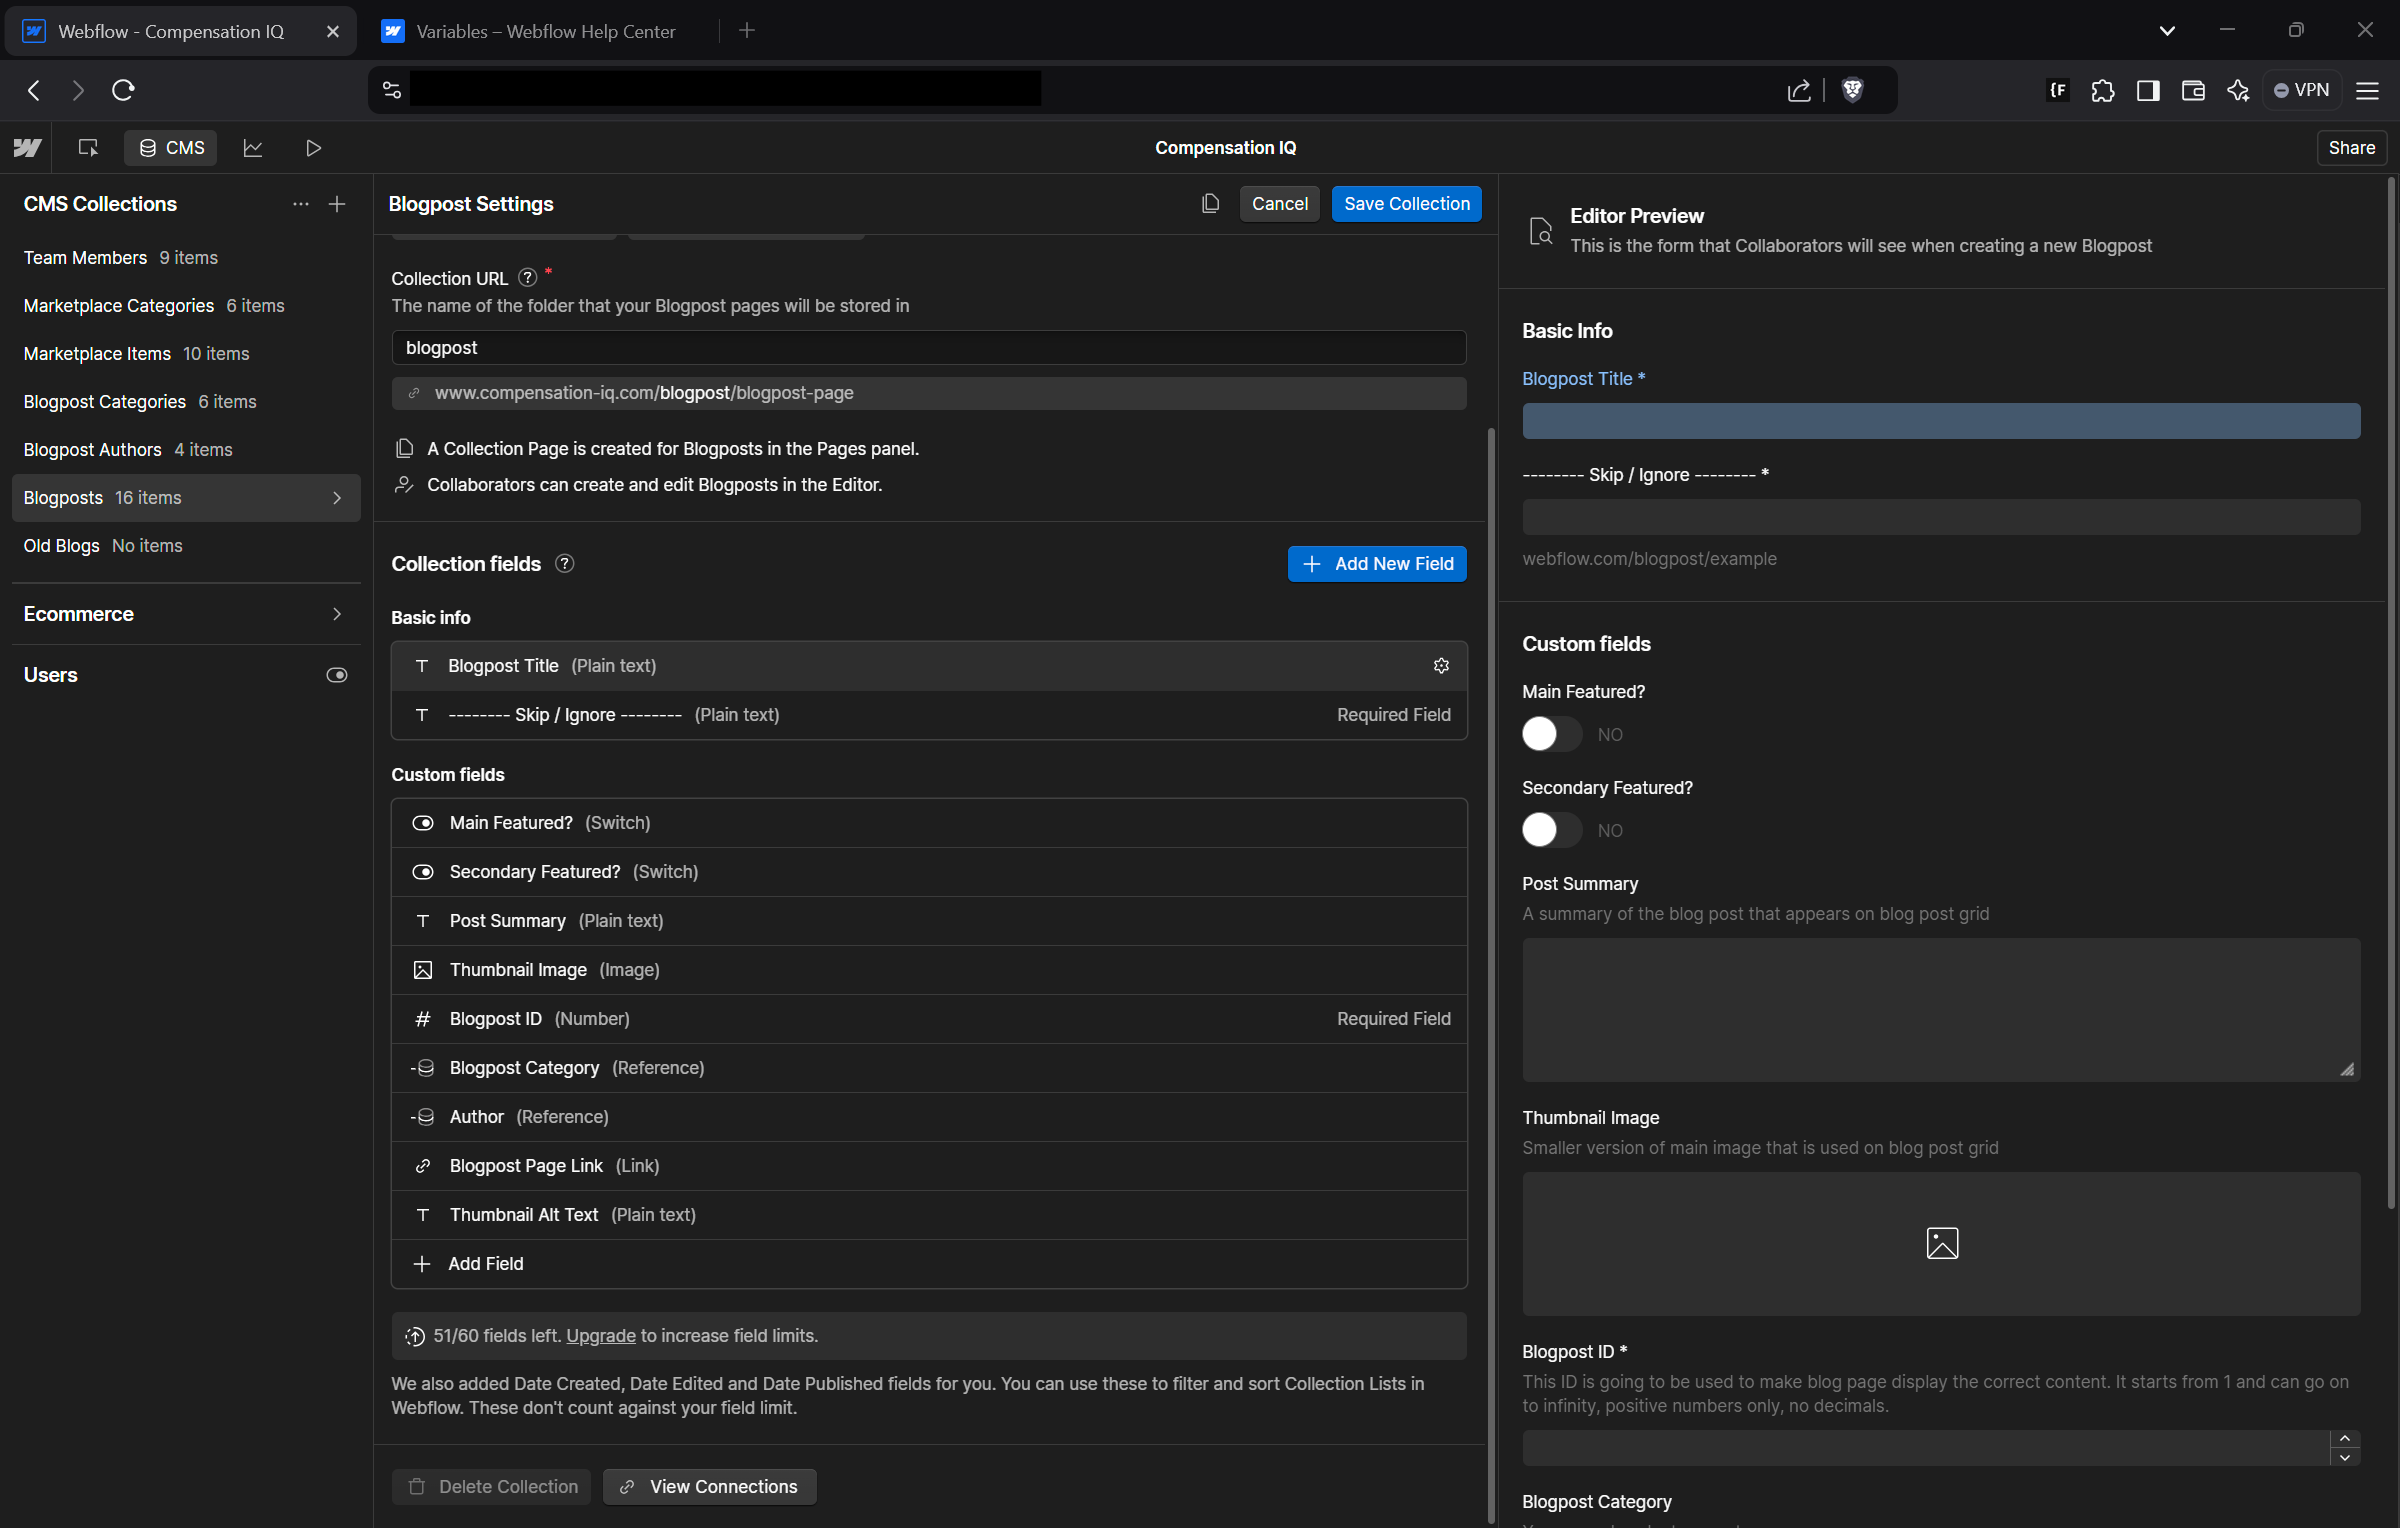Click the Collection URL input field
Image resolution: width=2400 pixels, height=1528 pixels.
coord(929,348)
